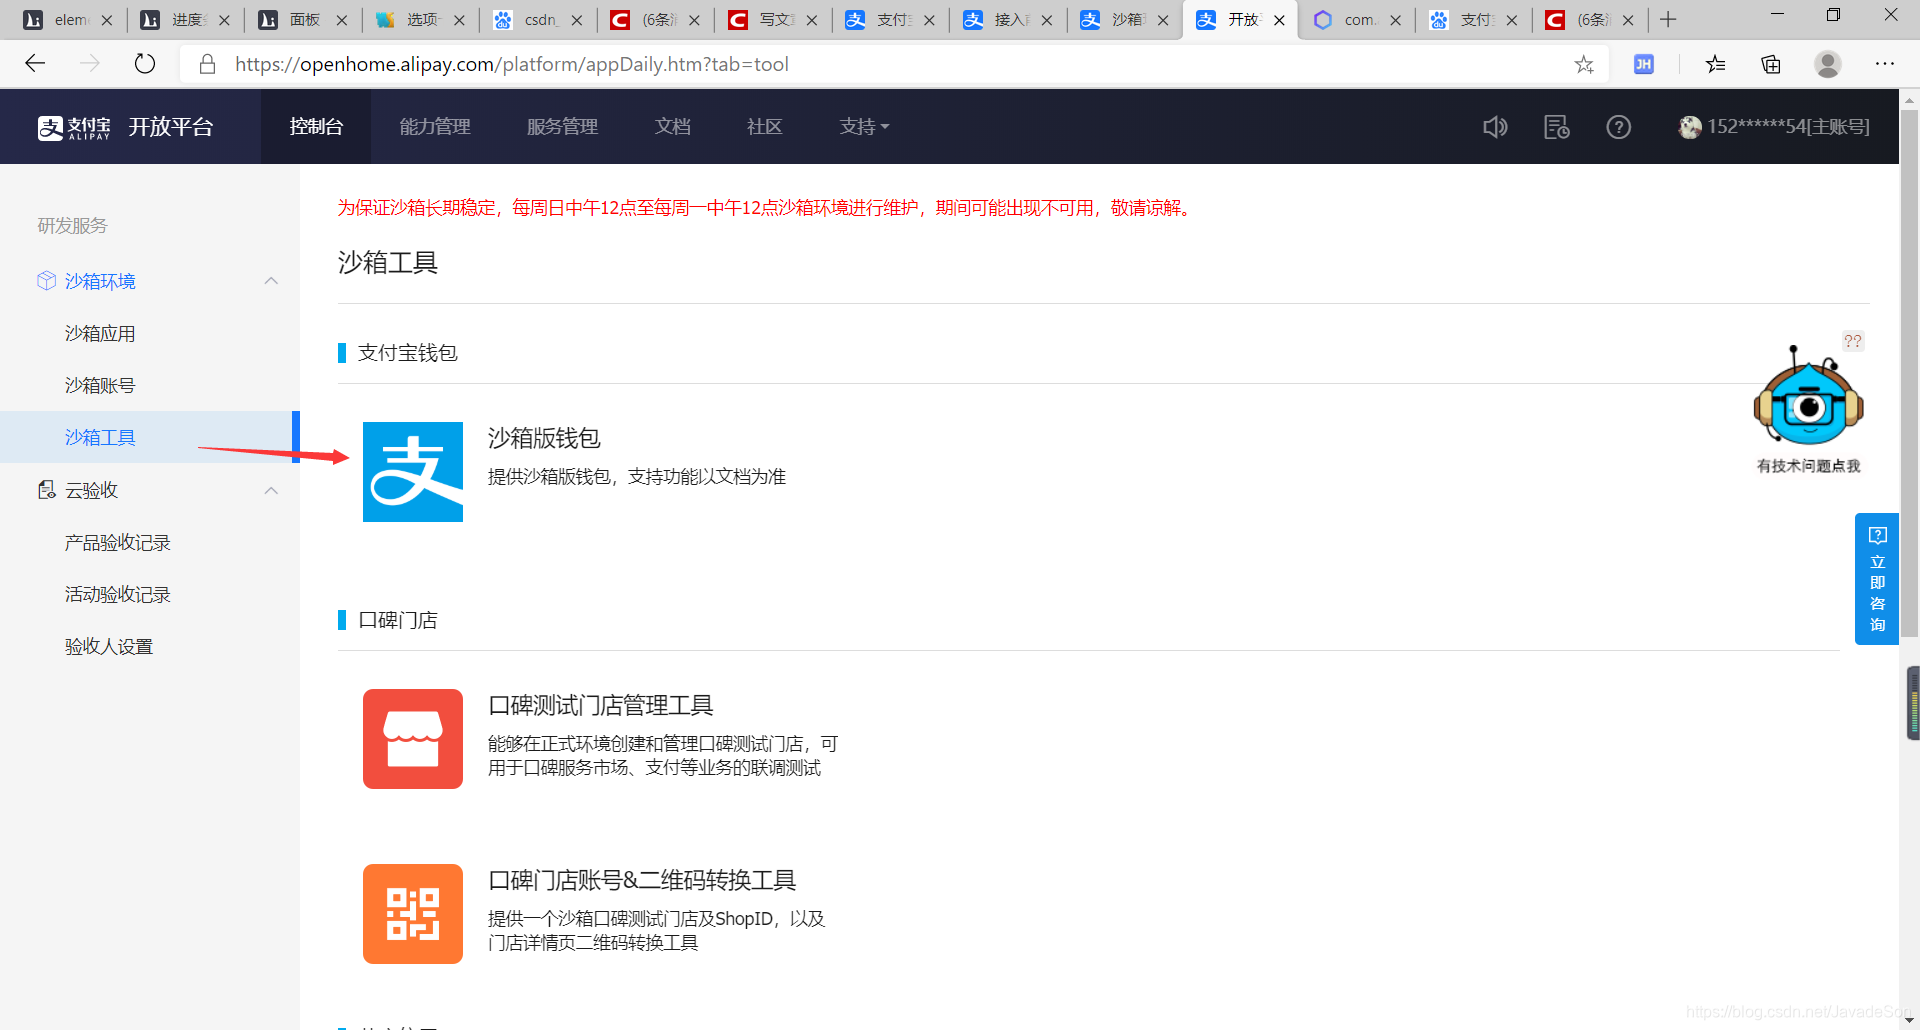Click the announcement speaker icon in header
The width and height of the screenshot is (1920, 1030).
(1495, 127)
